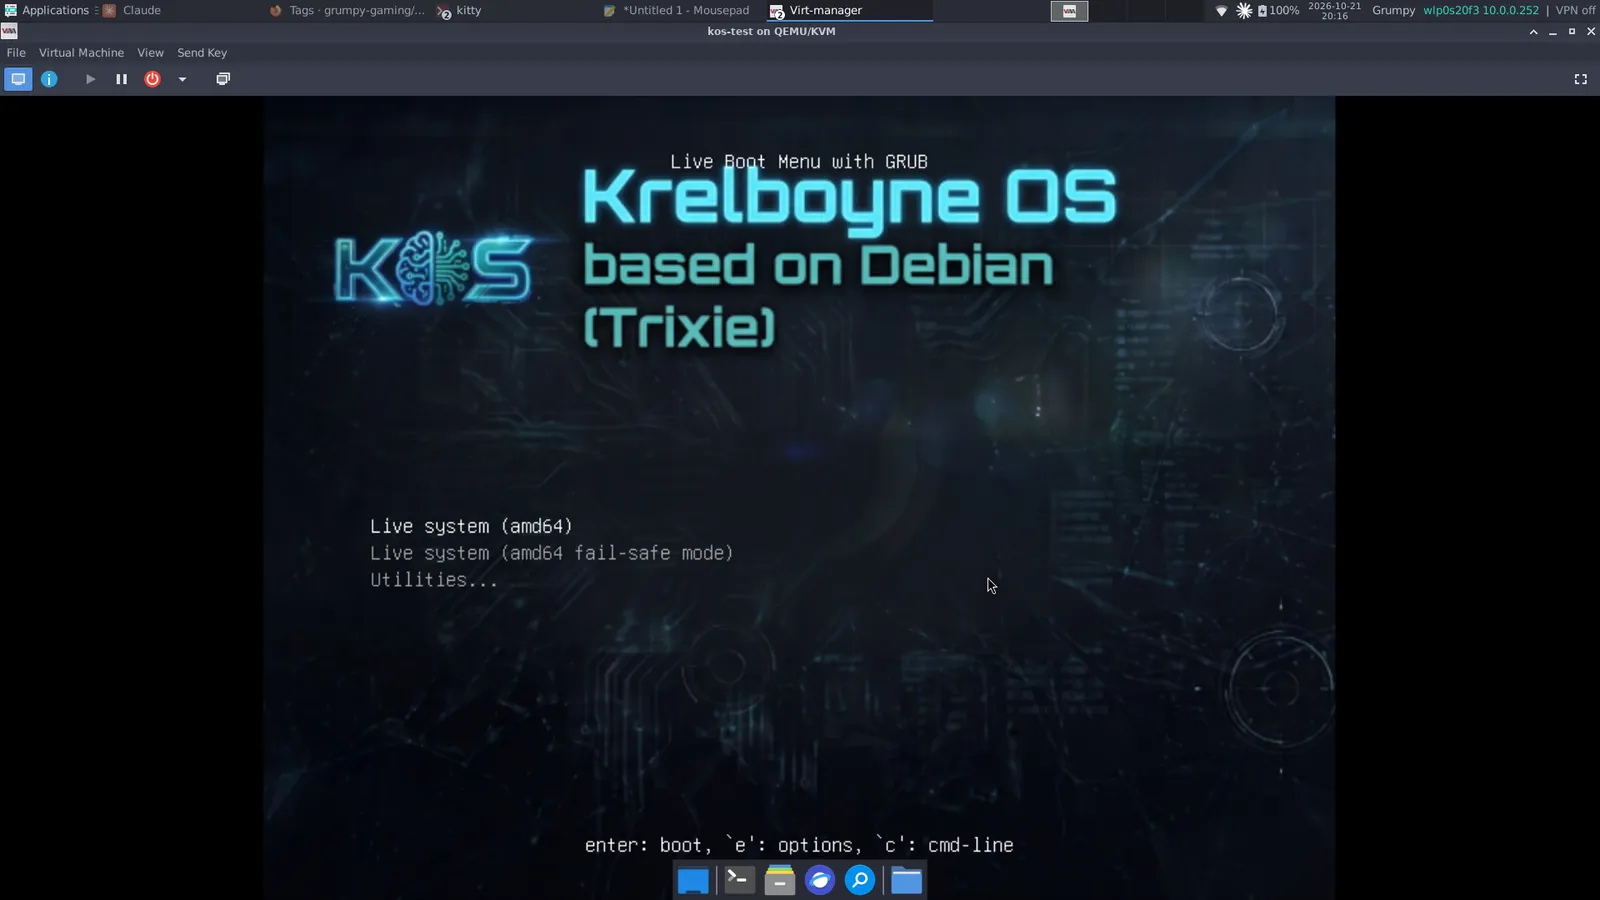
Task: Open the View menu
Action: (150, 53)
